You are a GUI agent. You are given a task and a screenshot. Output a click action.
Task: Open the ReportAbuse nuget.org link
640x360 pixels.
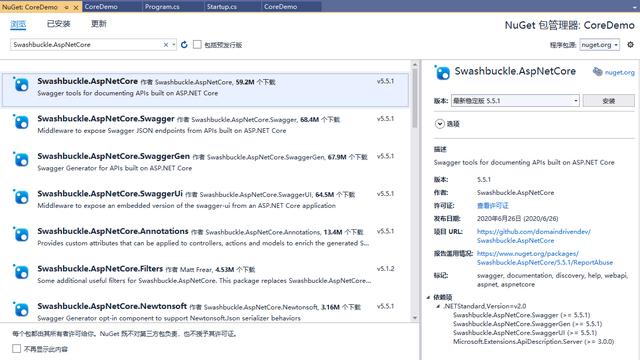[545, 258]
